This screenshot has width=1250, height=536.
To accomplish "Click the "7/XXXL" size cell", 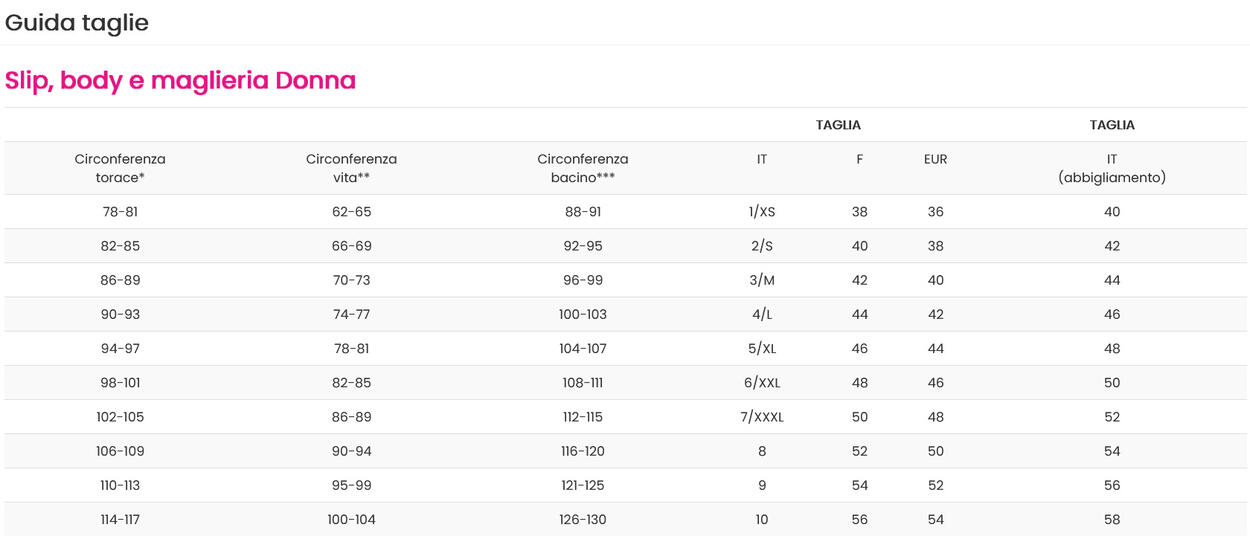I will coord(762,417).
